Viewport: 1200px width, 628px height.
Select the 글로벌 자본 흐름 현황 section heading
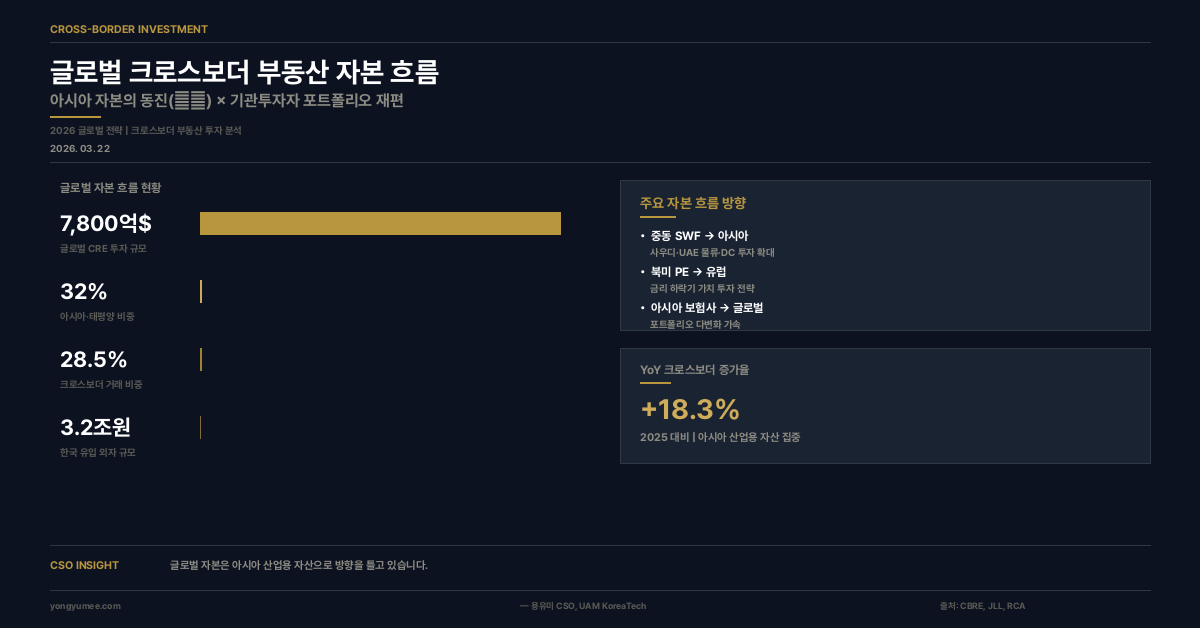110,188
